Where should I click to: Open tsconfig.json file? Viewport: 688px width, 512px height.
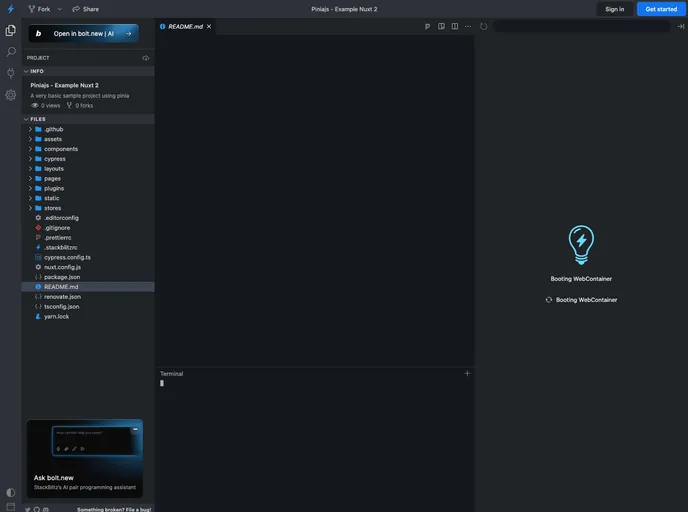pyautogui.click(x=88, y=306)
